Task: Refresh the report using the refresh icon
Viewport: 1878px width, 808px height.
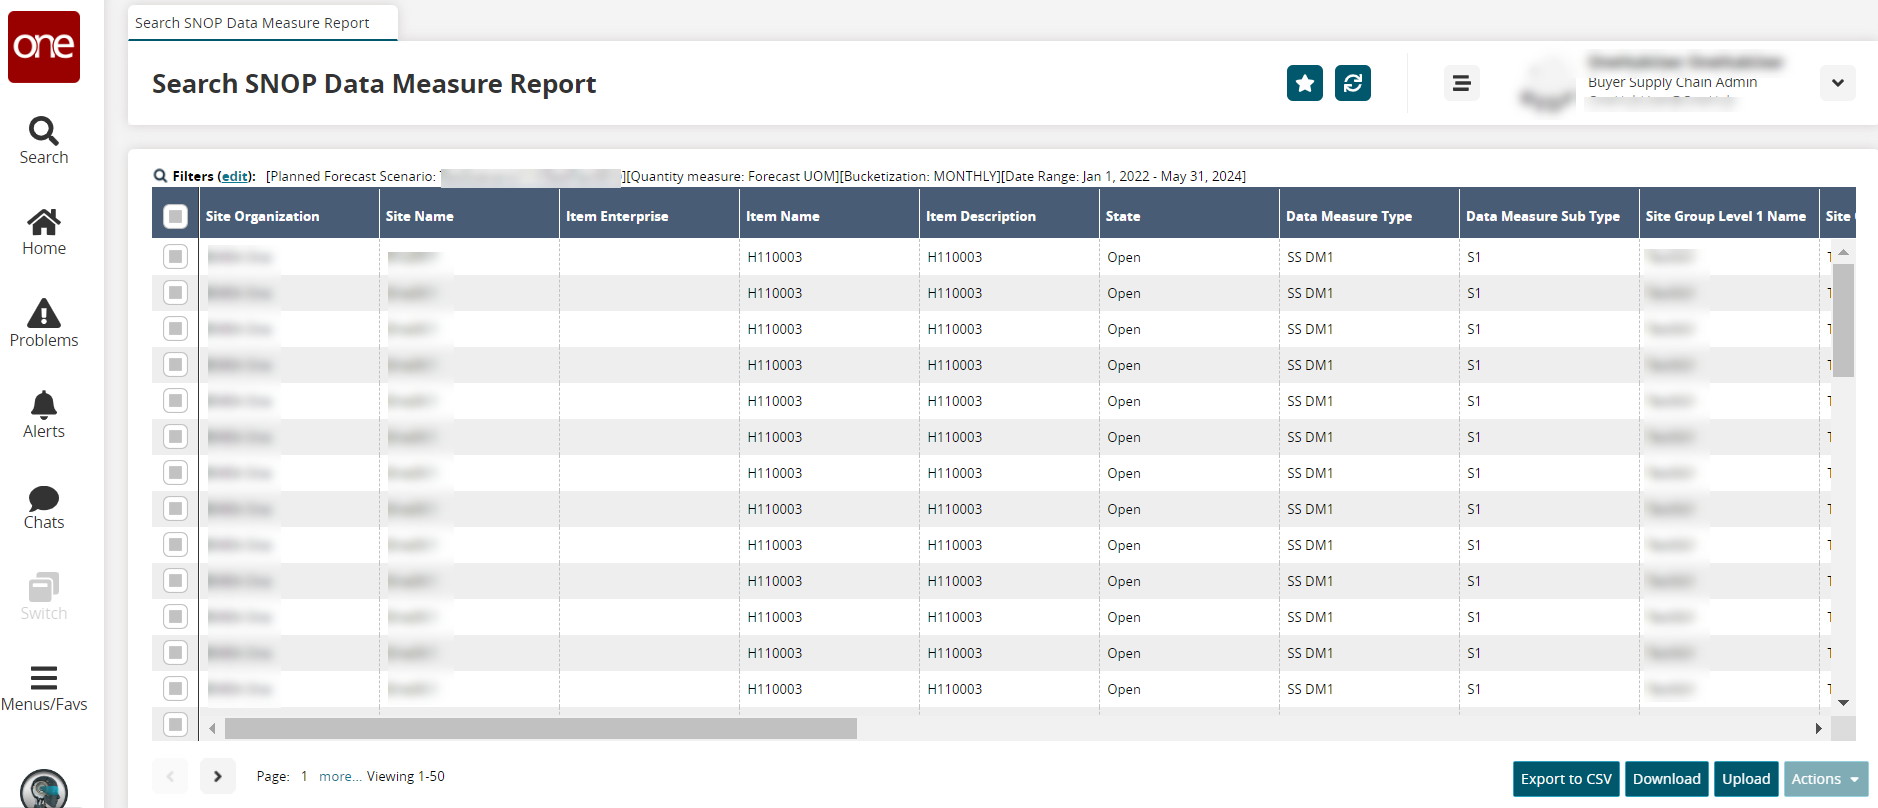Action: pos(1352,83)
